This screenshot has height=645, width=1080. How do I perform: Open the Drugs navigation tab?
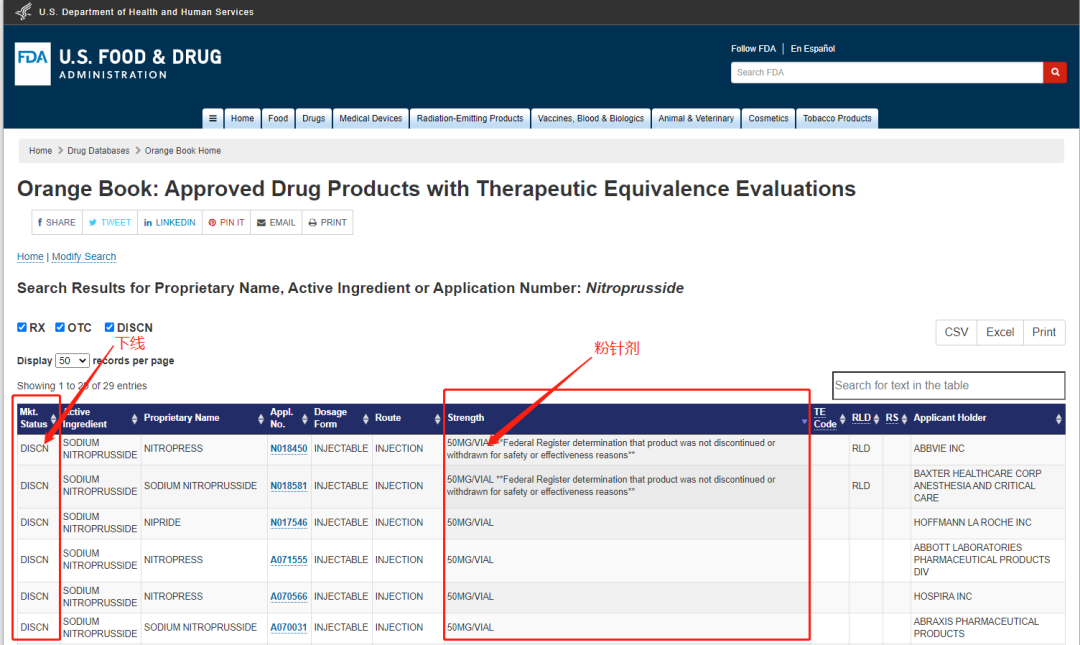coord(314,118)
